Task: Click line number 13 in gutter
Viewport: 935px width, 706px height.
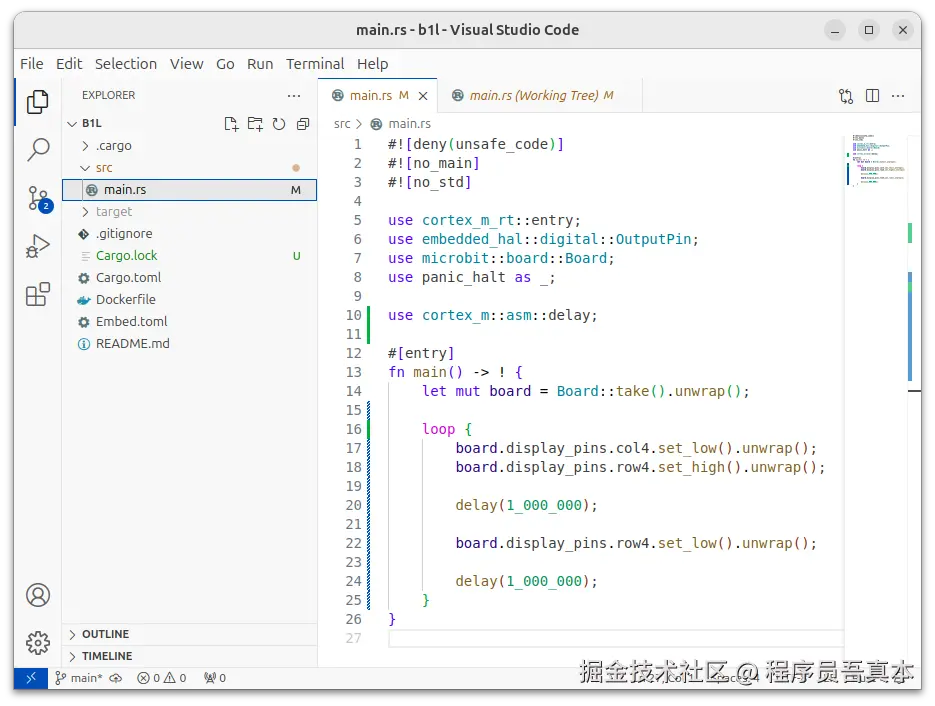Action: tap(354, 372)
